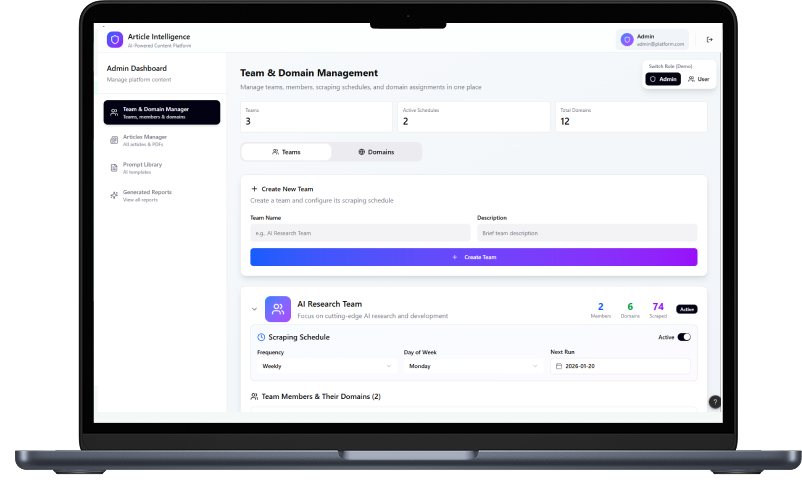The height and width of the screenshot is (485, 802).
Task: Click the 6 Domains stat
Action: (630, 310)
